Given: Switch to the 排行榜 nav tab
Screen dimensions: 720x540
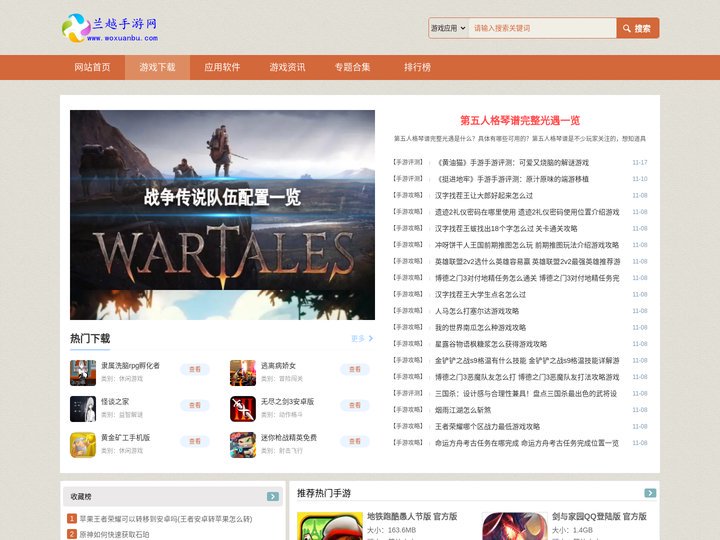Looking at the screenshot, I should click(x=417, y=68).
